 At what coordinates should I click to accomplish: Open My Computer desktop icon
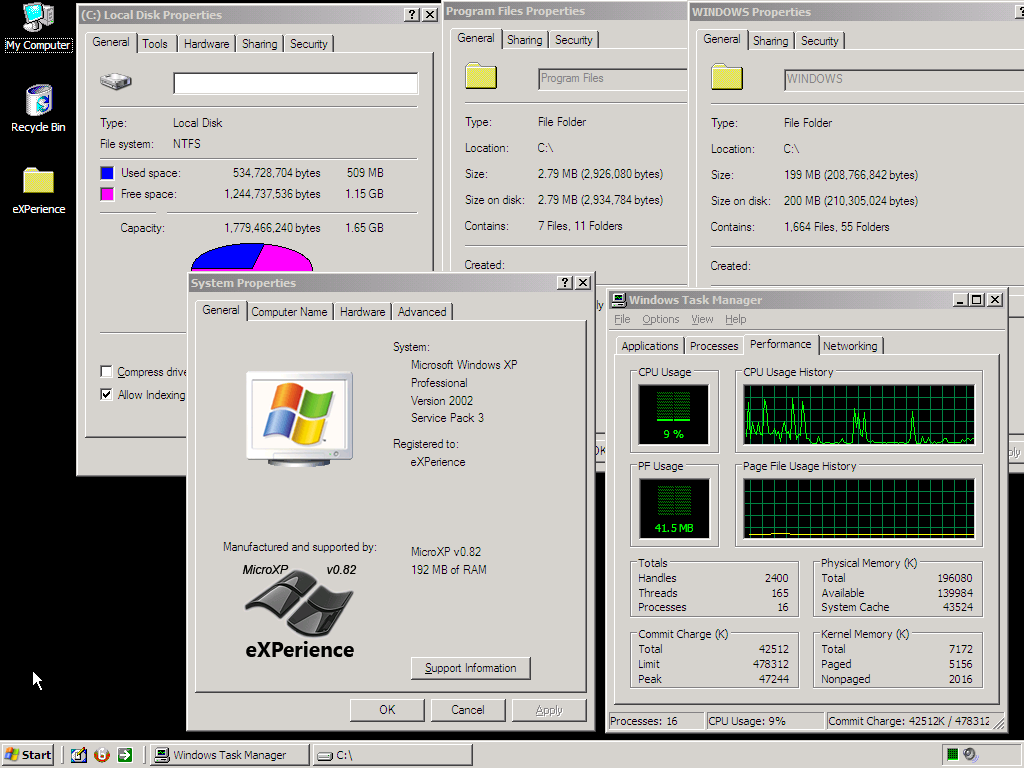click(x=38, y=18)
